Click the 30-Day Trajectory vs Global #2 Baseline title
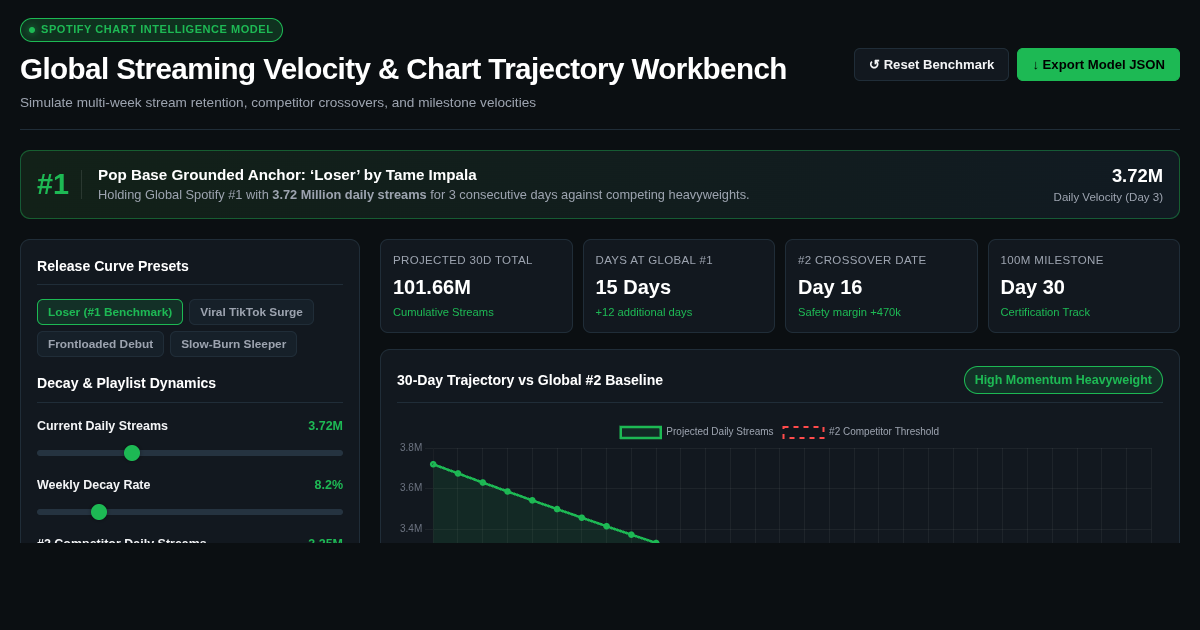This screenshot has width=1200, height=630. [530, 380]
